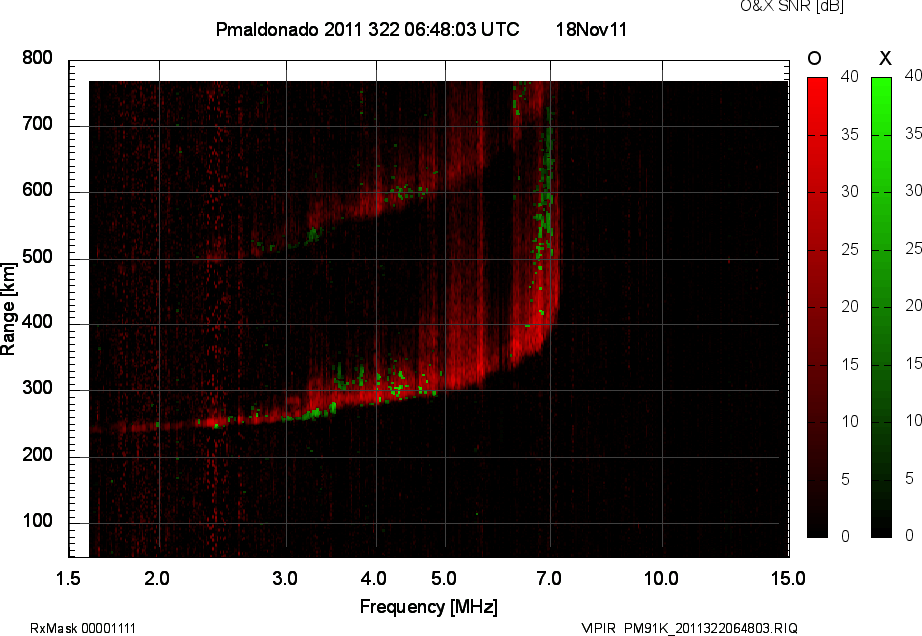The height and width of the screenshot is (636, 922).
Task: Click the 15 label on O colorbar
Action: [850, 365]
